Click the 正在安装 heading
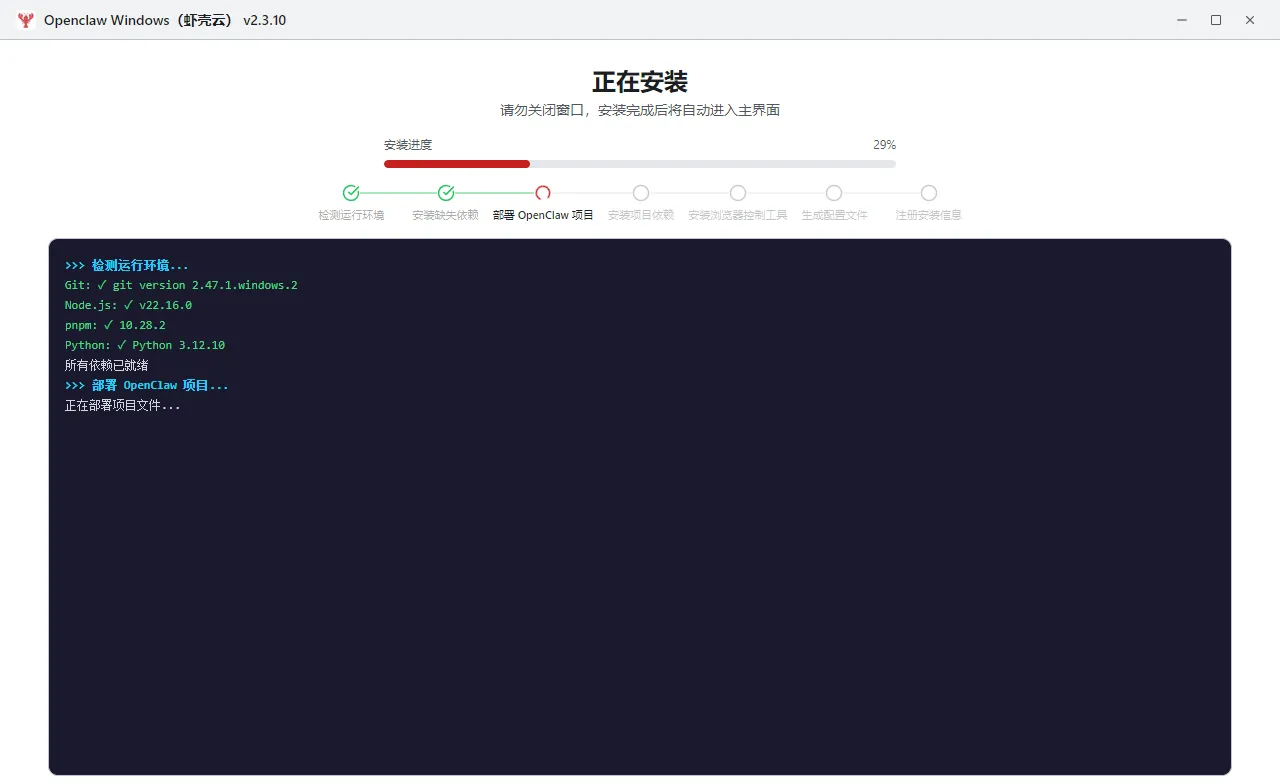This screenshot has height=784, width=1280. (640, 82)
